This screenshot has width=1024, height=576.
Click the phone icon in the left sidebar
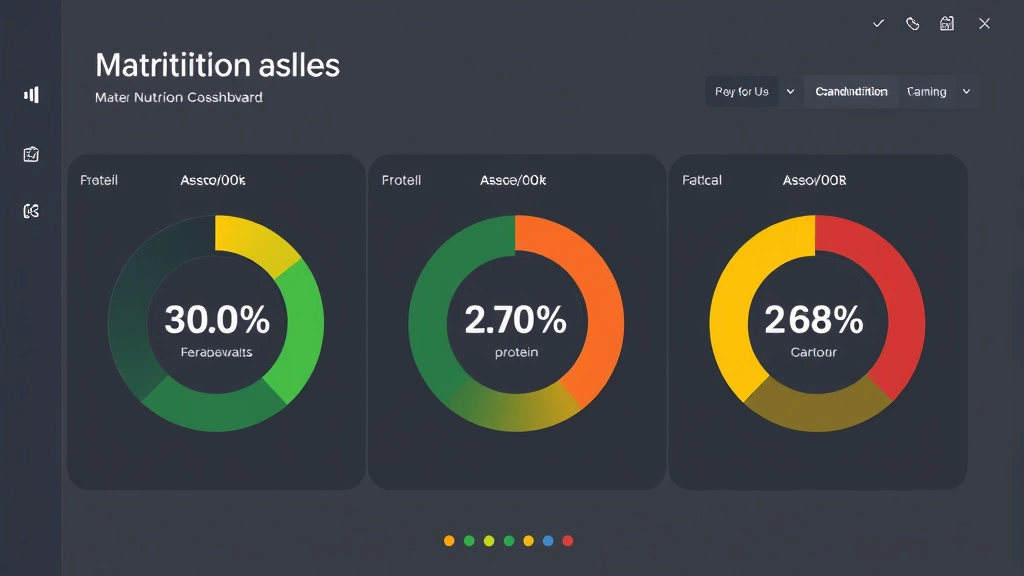(x=30, y=210)
